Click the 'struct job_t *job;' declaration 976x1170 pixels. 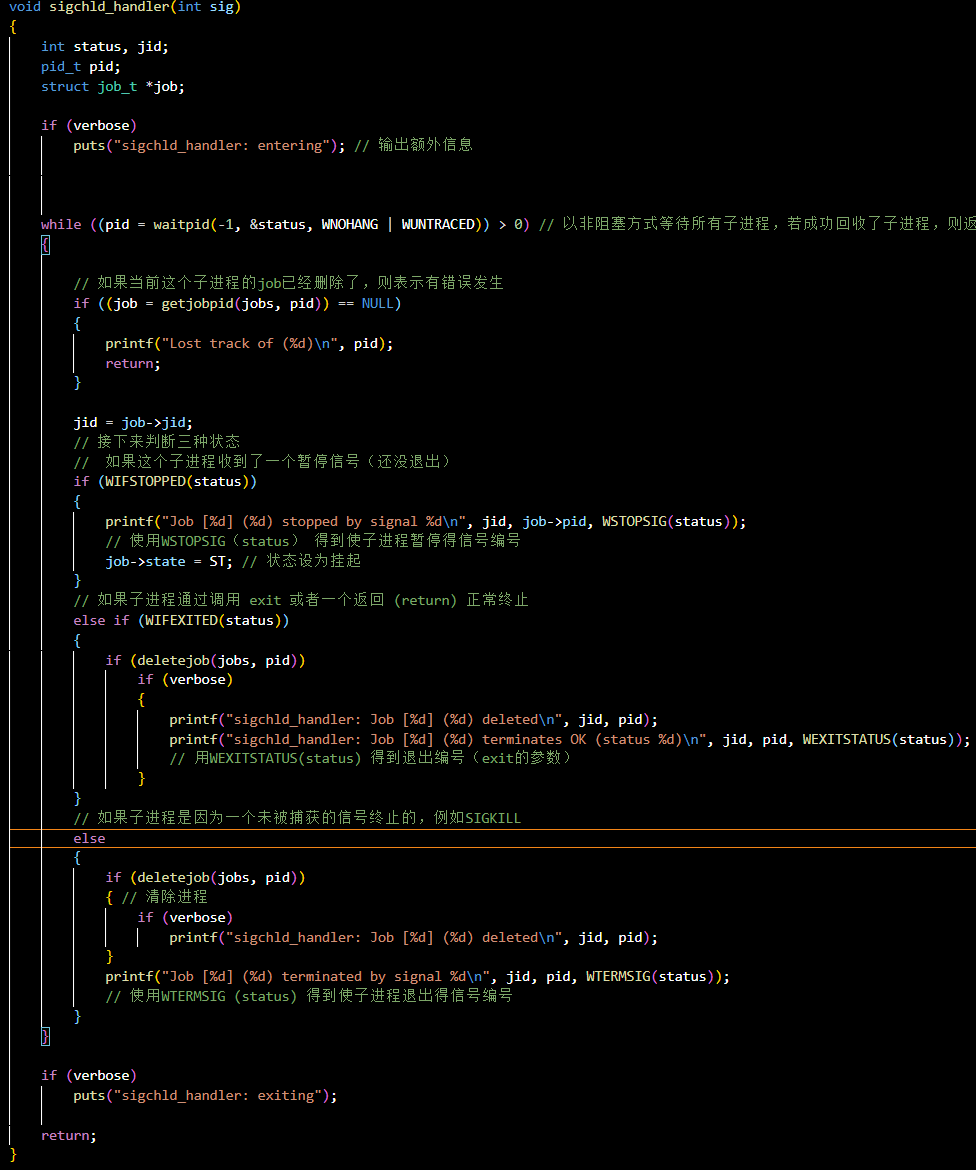[113, 87]
